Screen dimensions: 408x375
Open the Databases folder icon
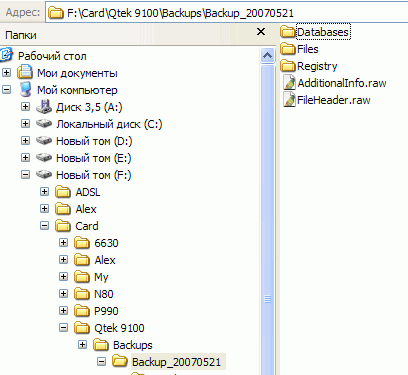click(x=288, y=32)
